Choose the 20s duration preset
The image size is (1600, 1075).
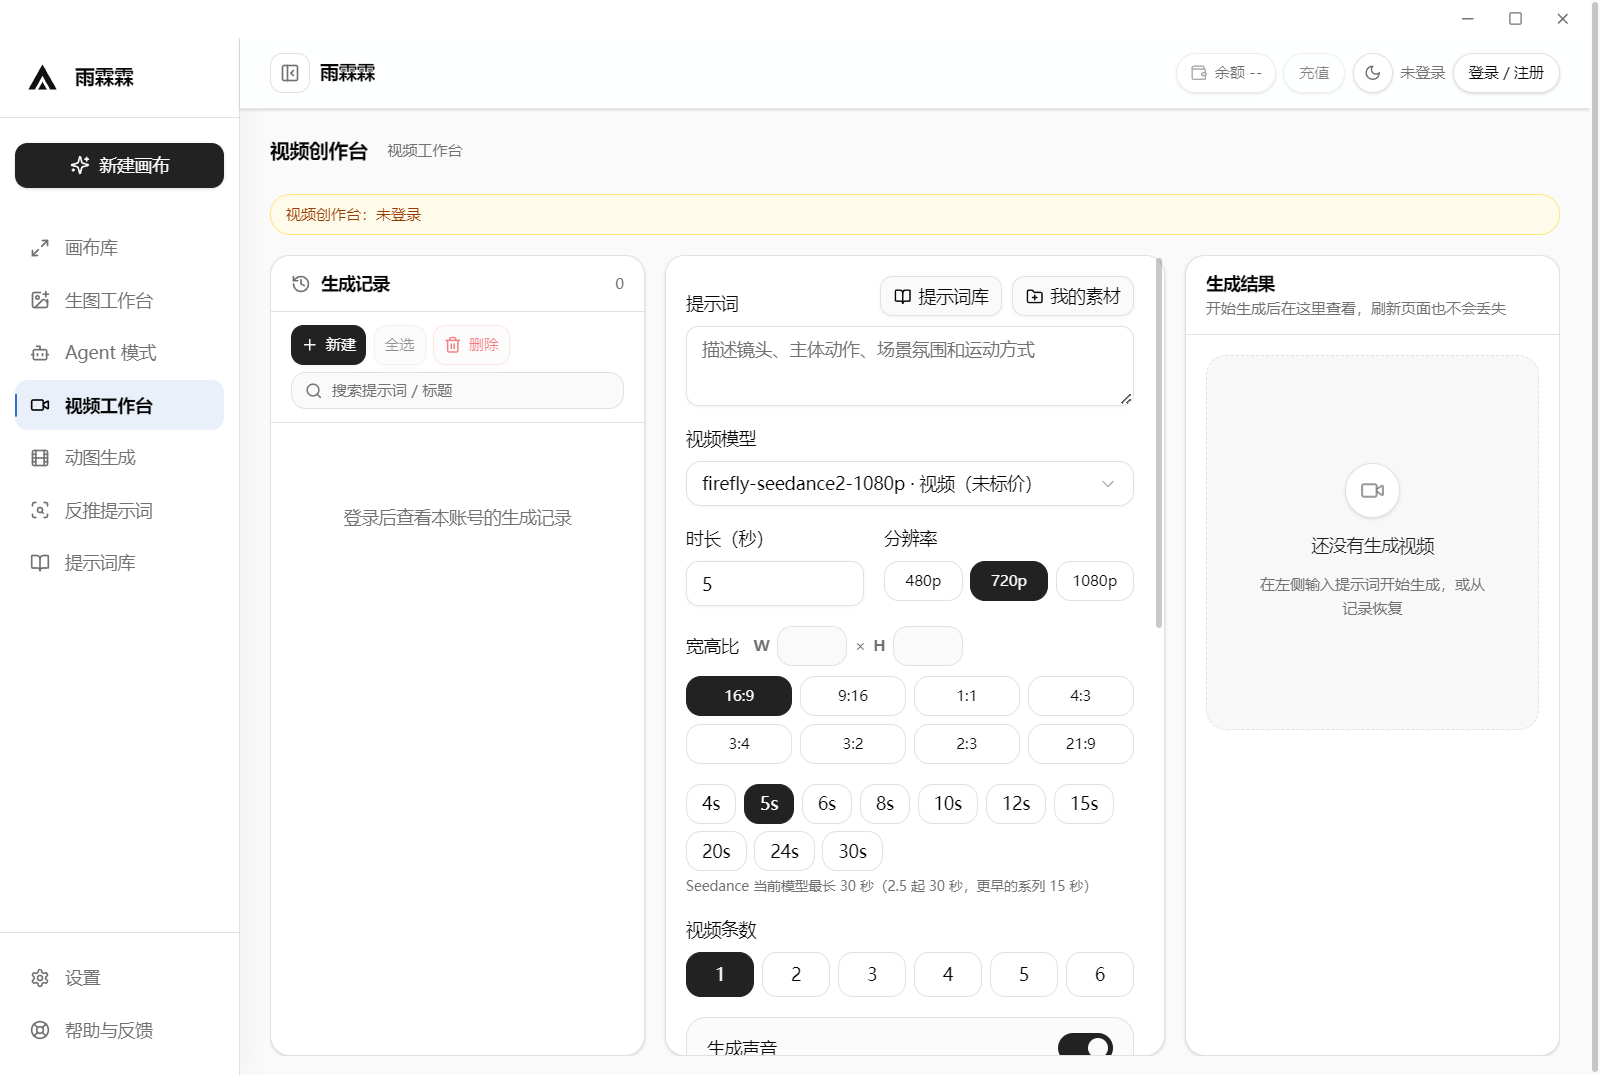tap(716, 852)
